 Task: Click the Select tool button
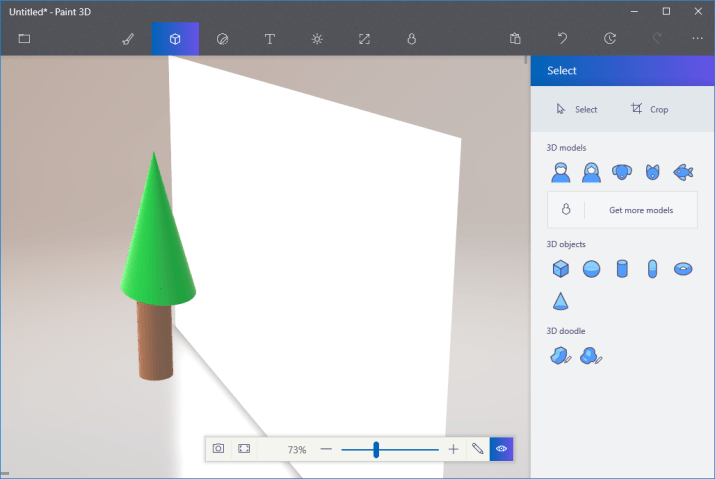(x=577, y=109)
